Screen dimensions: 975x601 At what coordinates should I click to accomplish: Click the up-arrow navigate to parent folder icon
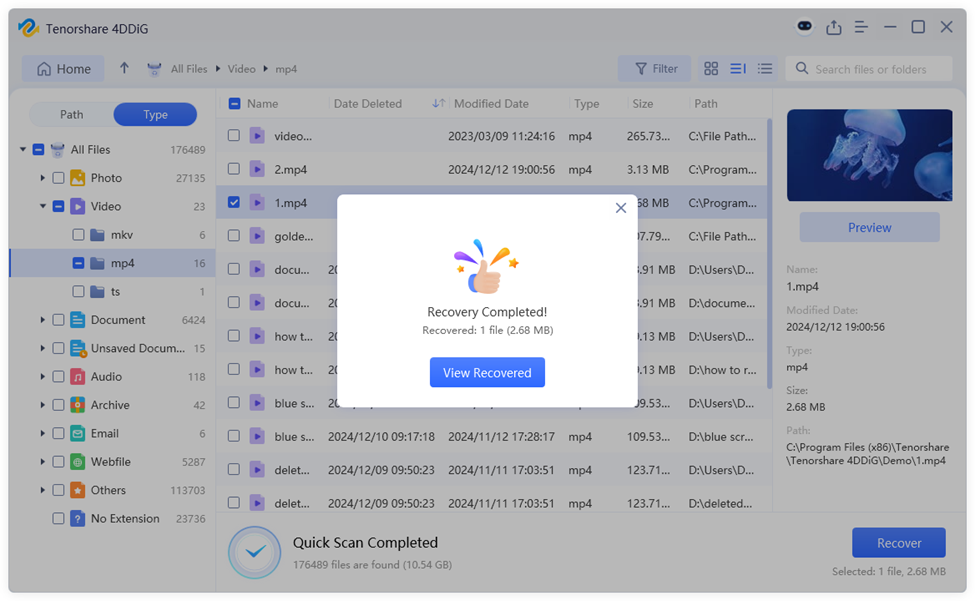point(124,69)
